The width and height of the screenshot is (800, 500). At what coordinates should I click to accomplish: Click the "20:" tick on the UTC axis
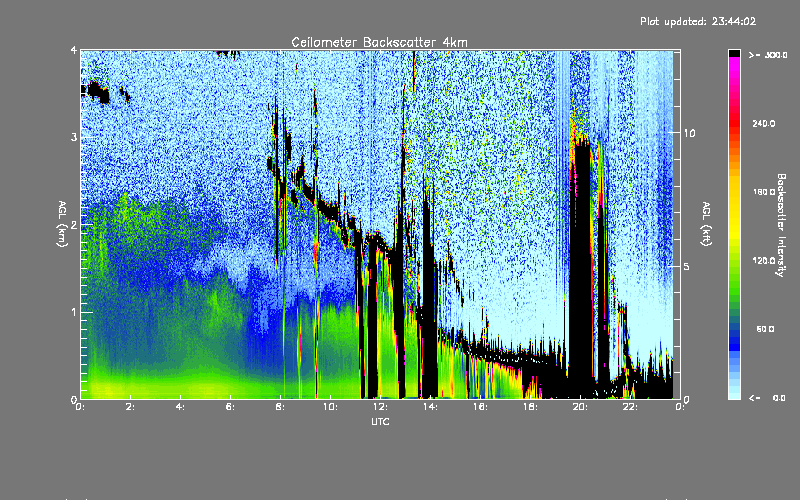(x=580, y=407)
